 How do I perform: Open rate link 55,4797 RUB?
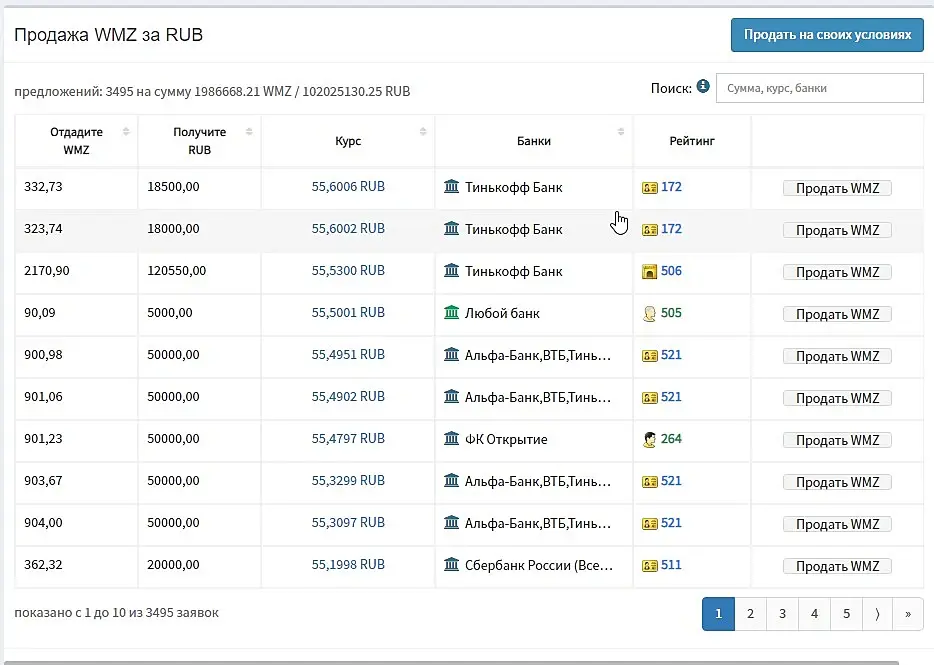click(x=348, y=439)
